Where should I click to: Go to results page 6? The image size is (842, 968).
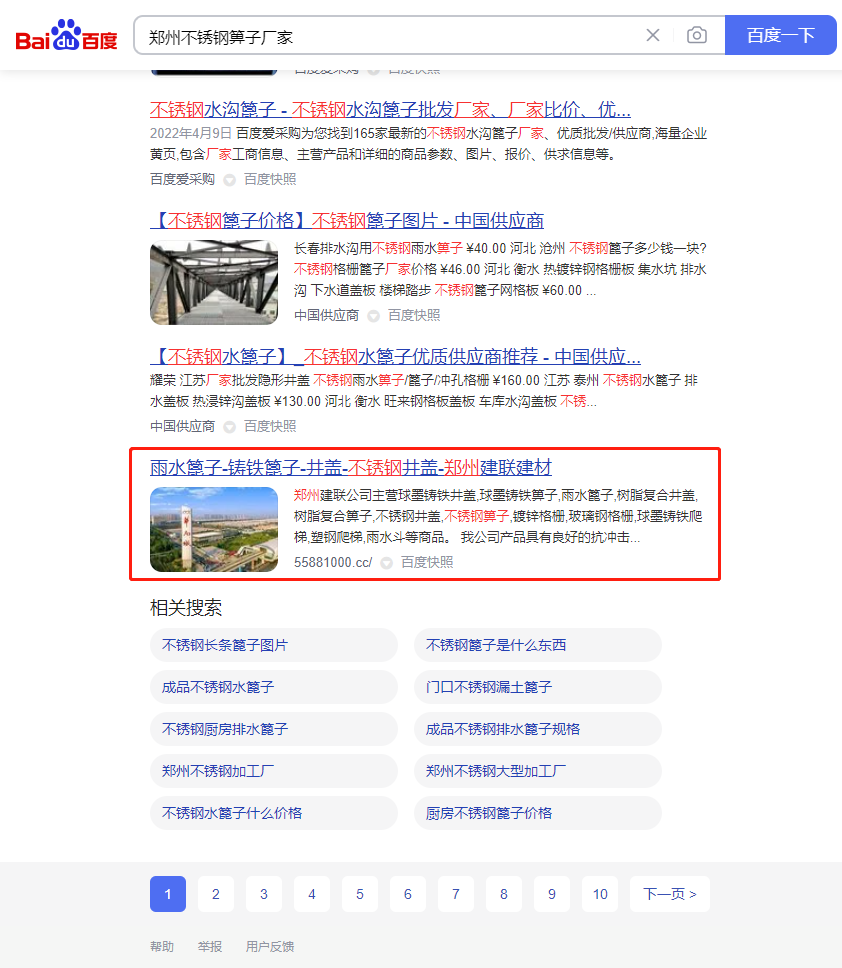(x=407, y=894)
